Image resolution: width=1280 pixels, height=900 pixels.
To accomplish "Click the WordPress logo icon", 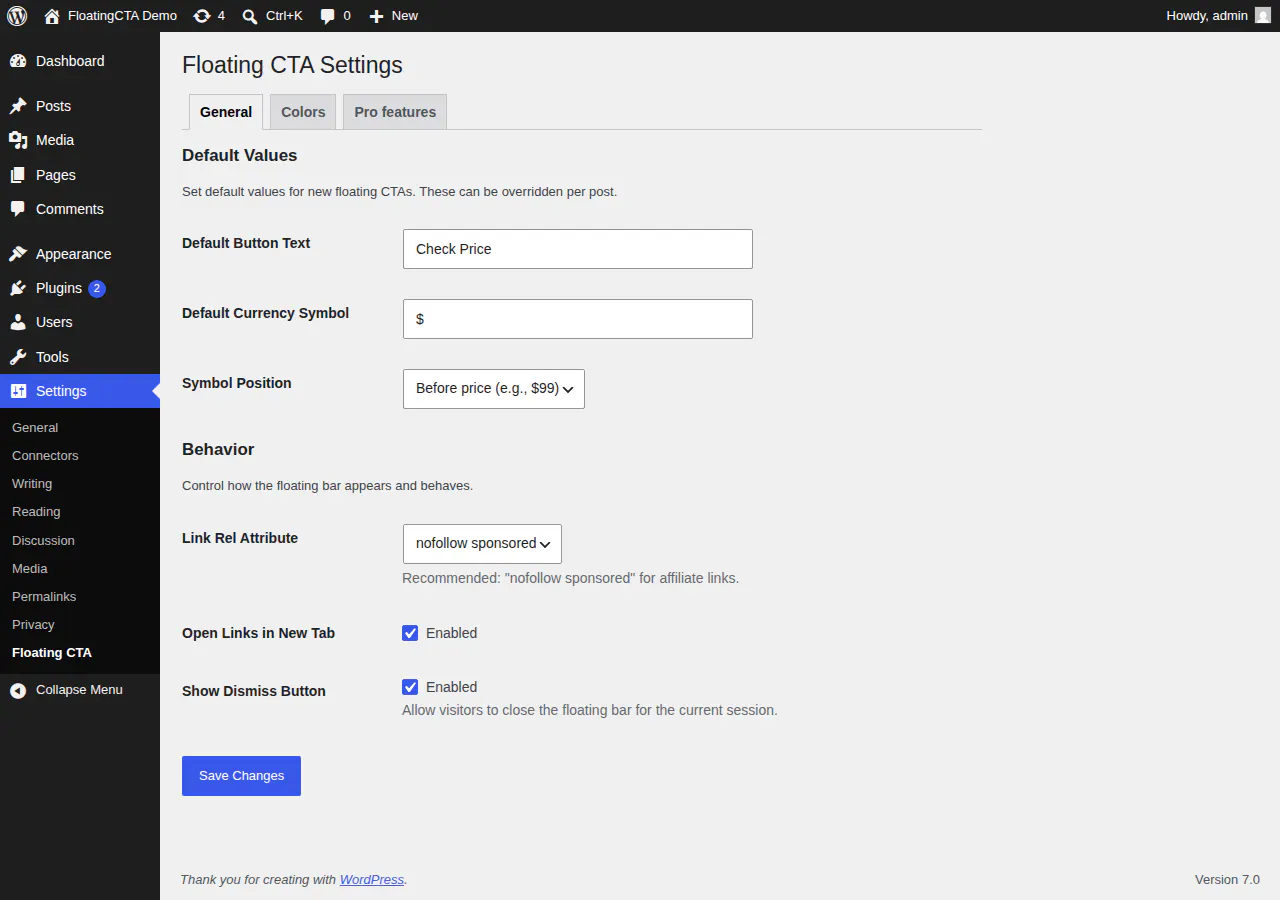I will pos(17,16).
